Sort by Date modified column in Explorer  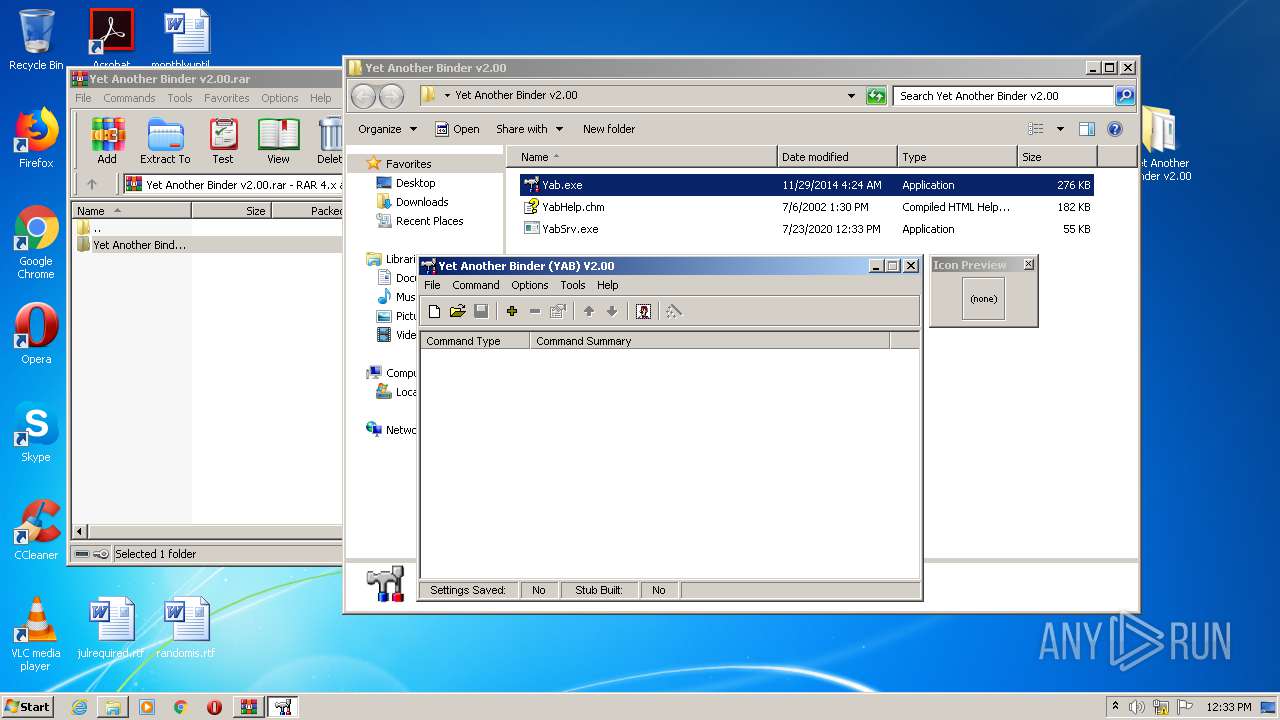[837, 157]
